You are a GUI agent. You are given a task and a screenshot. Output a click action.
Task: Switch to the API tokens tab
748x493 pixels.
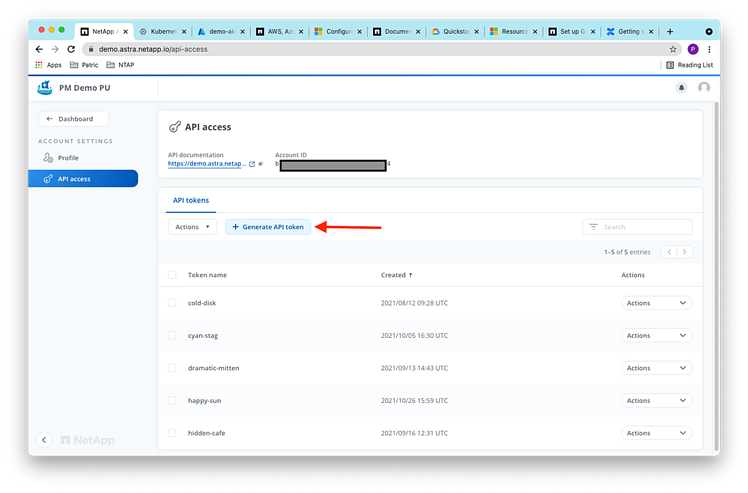(x=191, y=200)
